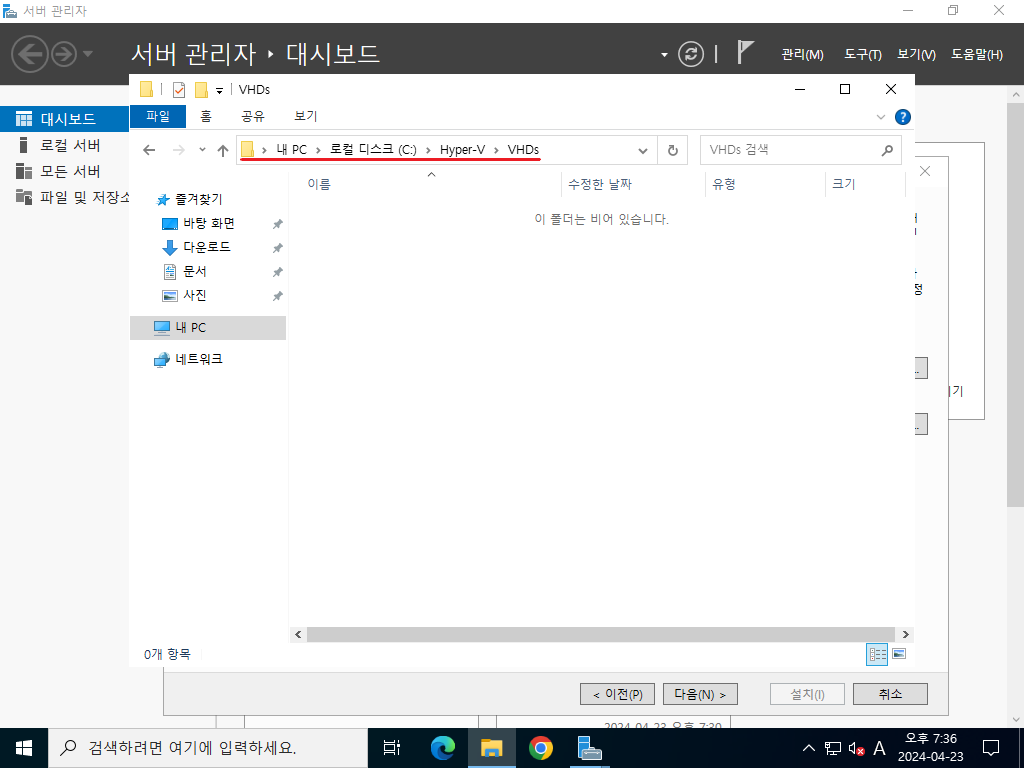The width and height of the screenshot is (1024, 768).
Task: Open the Windows Start menu
Action: 24,748
